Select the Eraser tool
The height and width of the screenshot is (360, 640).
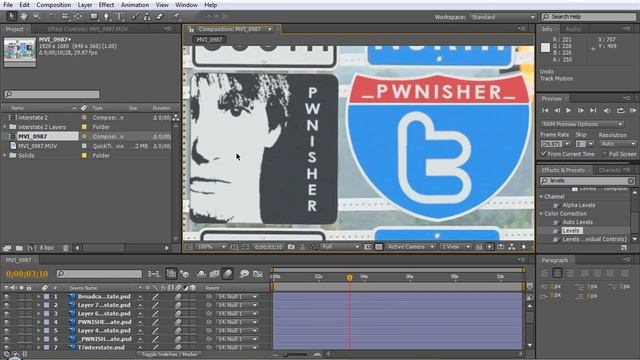click(x=160, y=16)
